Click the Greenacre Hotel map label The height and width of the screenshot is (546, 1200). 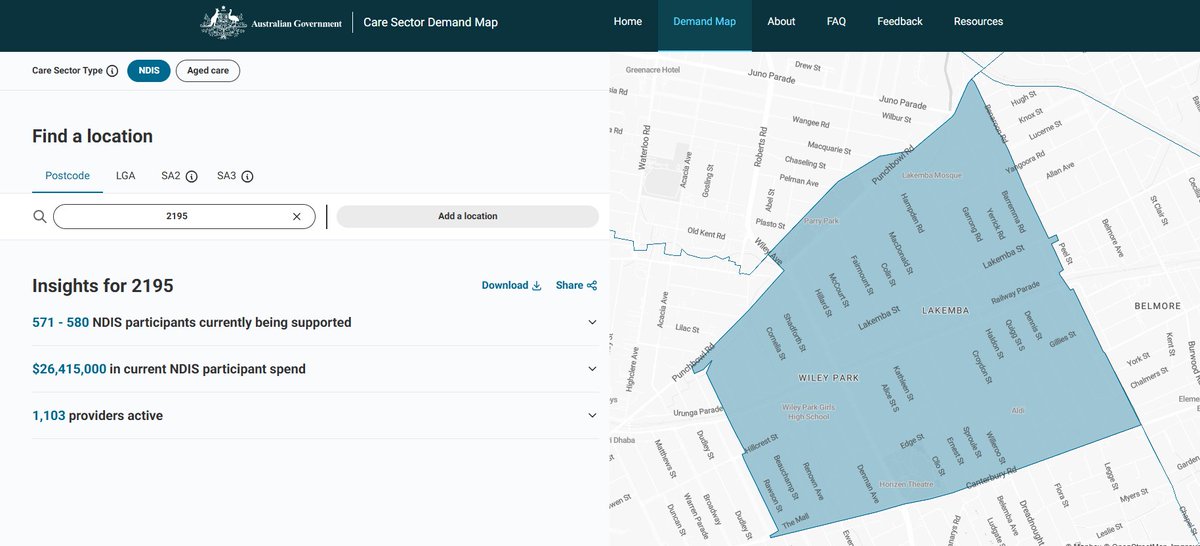[x=652, y=71]
